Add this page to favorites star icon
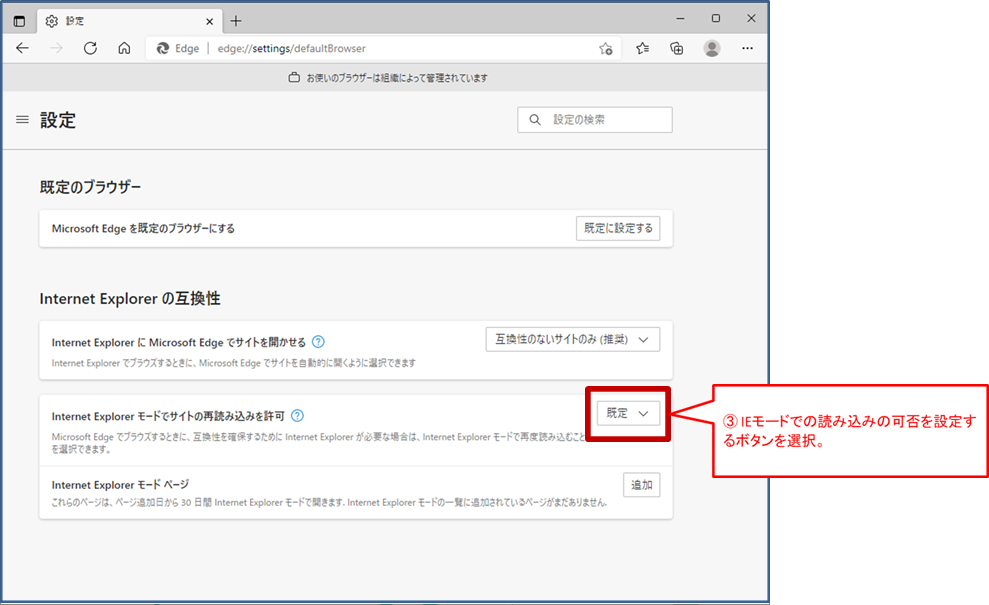 pos(606,49)
